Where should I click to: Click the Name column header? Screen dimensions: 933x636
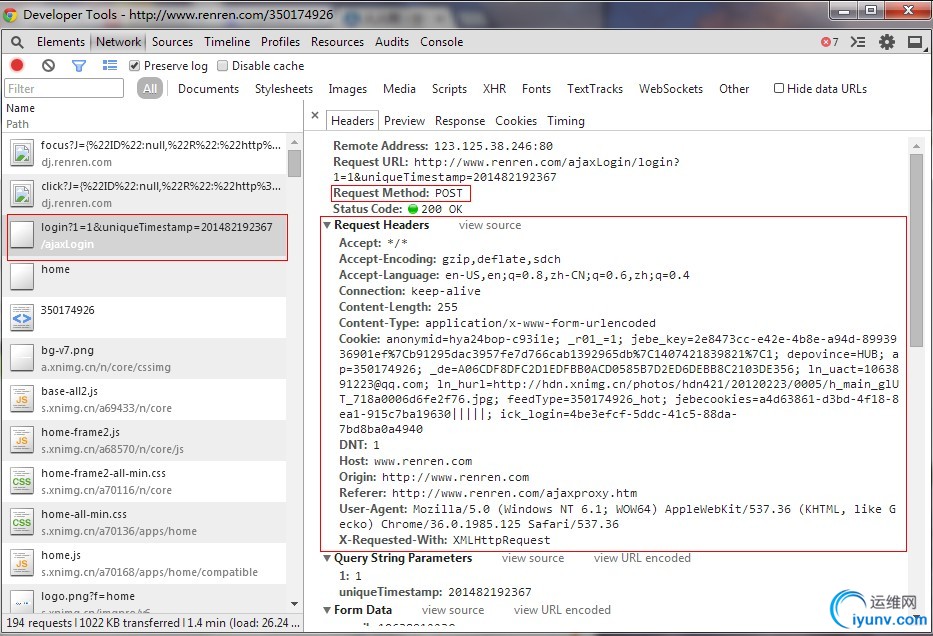coord(20,108)
